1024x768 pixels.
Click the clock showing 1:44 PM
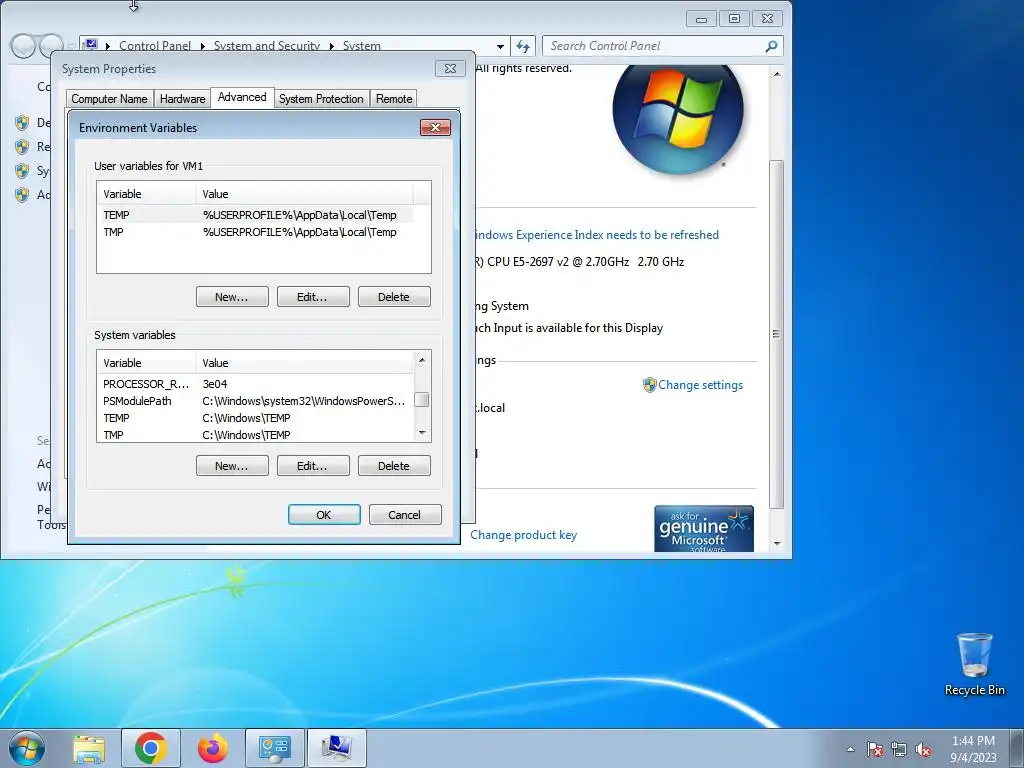coord(973,748)
